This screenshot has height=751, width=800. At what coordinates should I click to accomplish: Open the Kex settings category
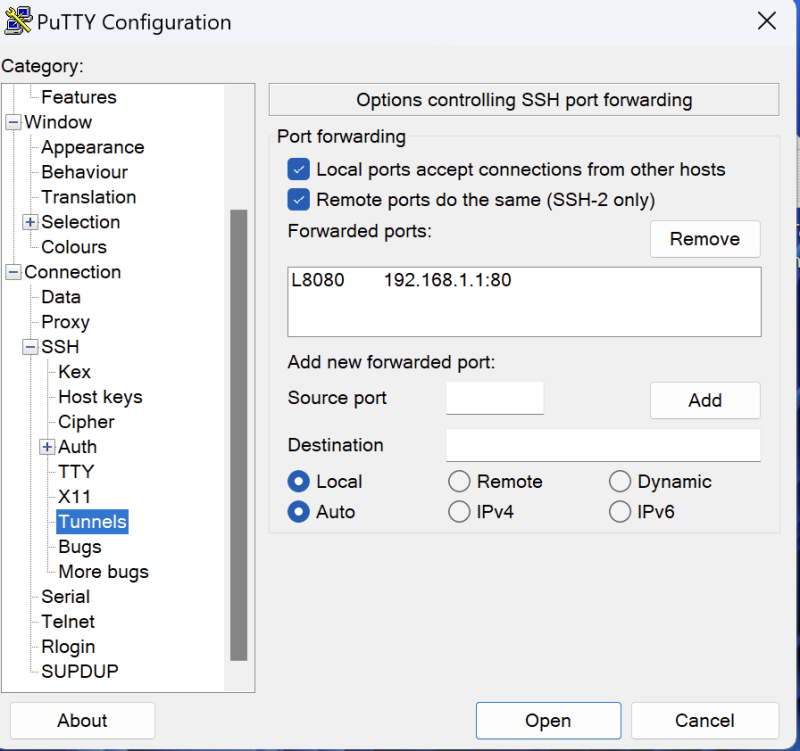[74, 372]
